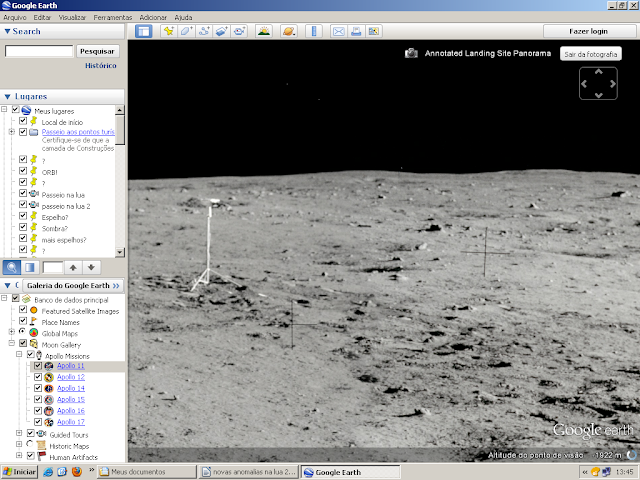The width and height of the screenshot is (640, 480).
Task: Expand the Global Maps tree node
Action: tap(11, 332)
